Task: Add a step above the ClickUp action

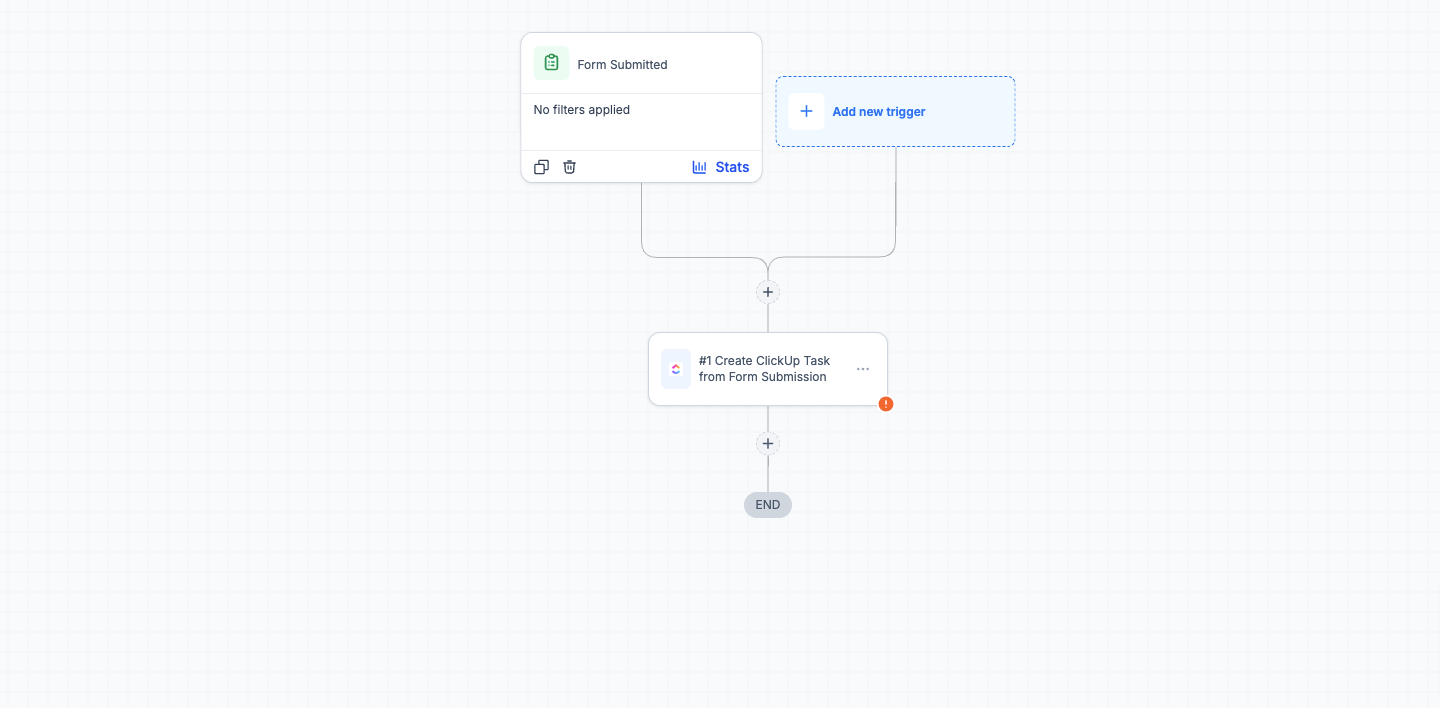Action: [x=768, y=292]
